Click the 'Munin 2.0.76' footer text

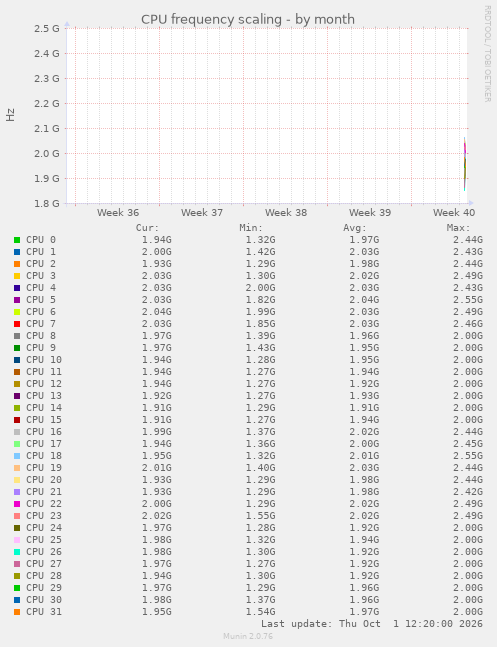tap(248, 636)
